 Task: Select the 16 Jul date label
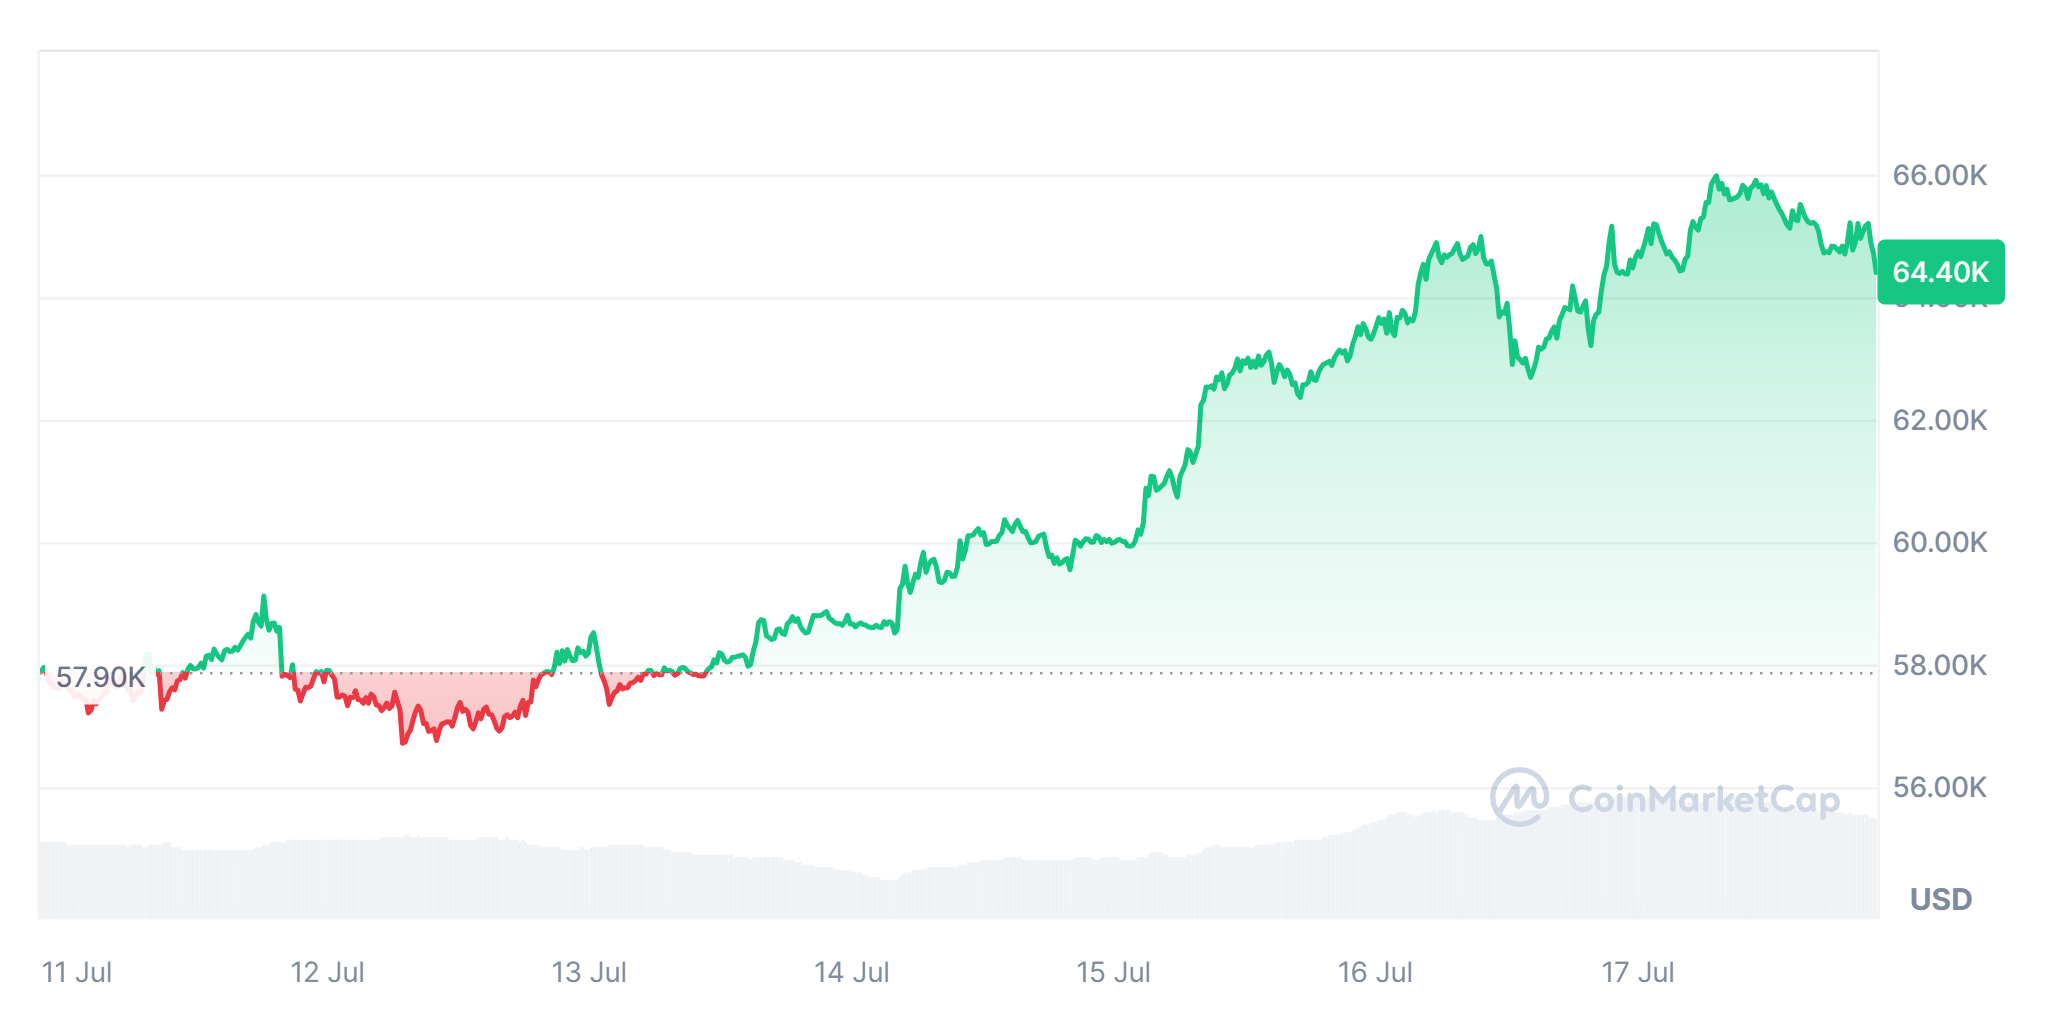(1375, 972)
